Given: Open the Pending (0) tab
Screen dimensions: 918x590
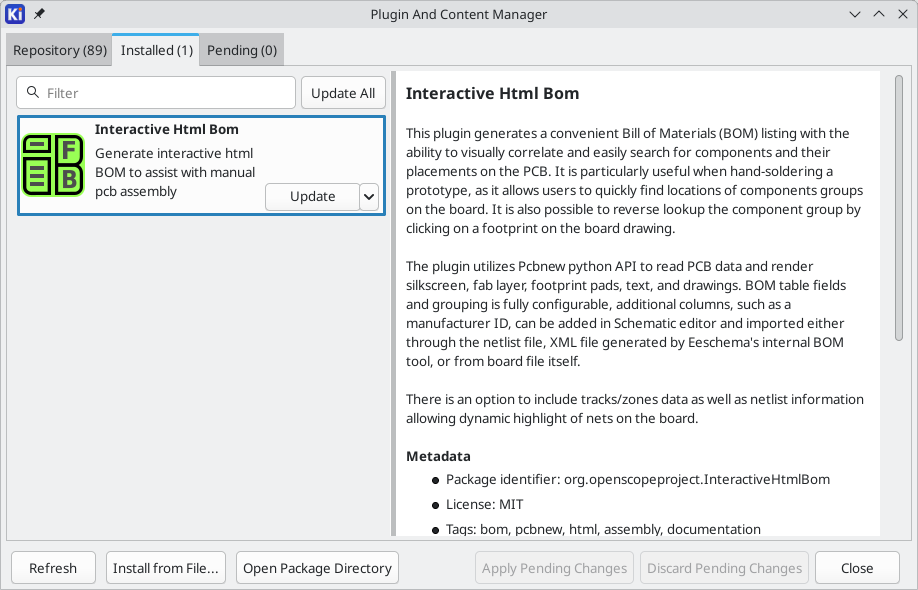Looking at the screenshot, I should pos(241,50).
